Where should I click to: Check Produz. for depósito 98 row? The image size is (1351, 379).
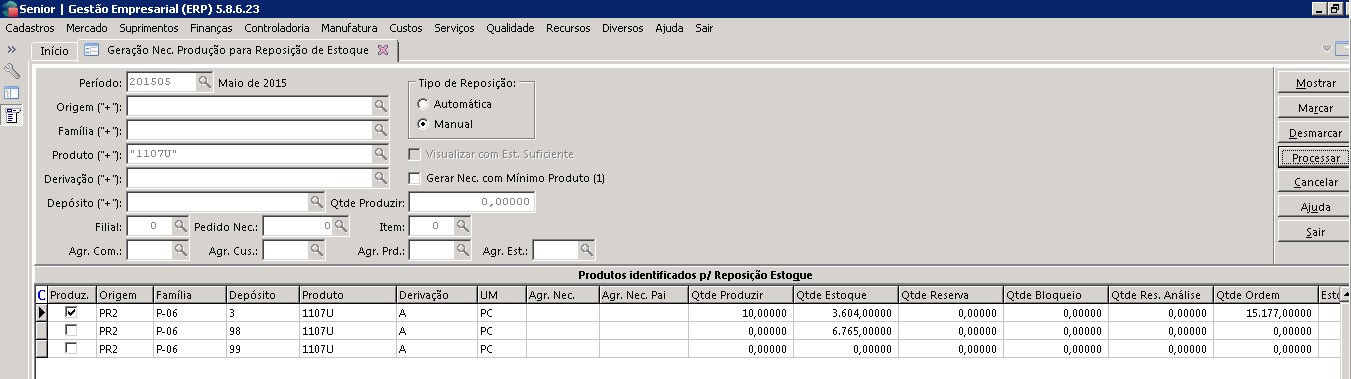(x=71, y=330)
